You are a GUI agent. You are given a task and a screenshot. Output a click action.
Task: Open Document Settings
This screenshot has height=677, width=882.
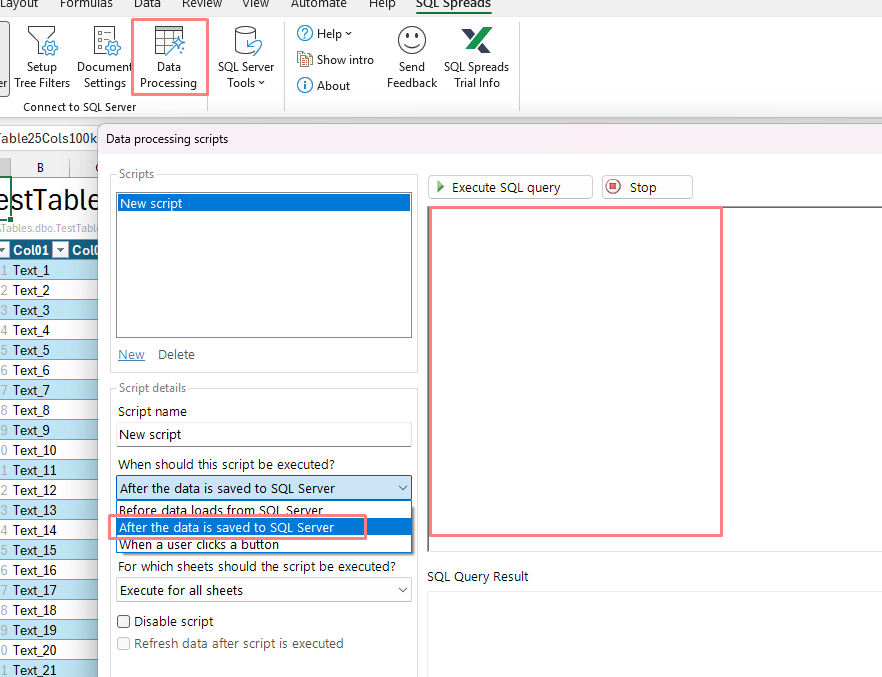coord(105,57)
